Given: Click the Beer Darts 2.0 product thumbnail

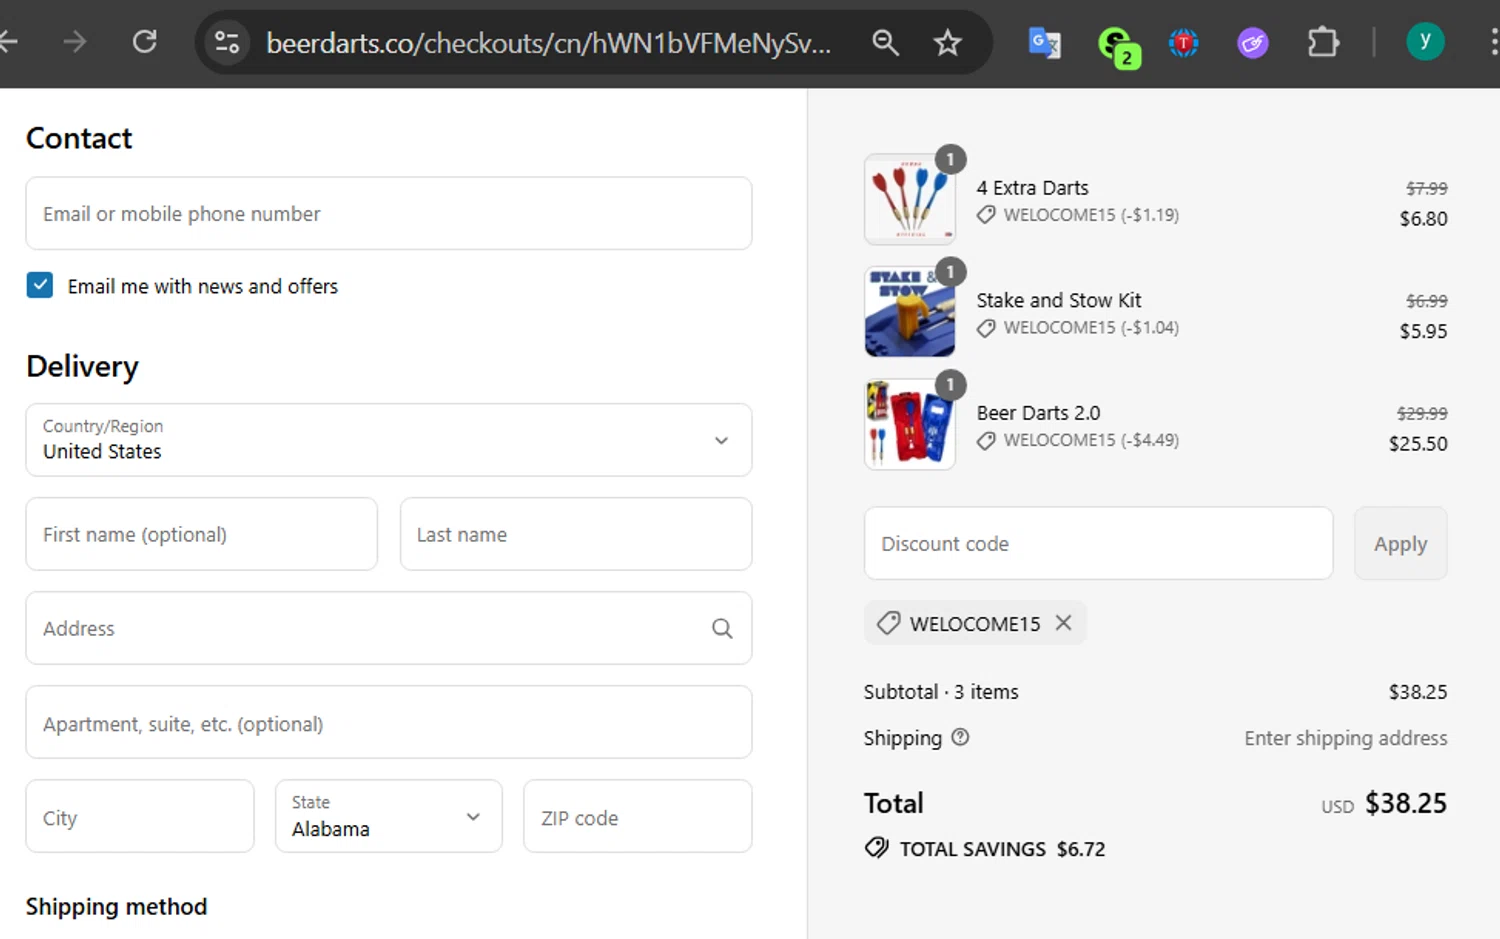Looking at the screenshot, I should point(909,424).
